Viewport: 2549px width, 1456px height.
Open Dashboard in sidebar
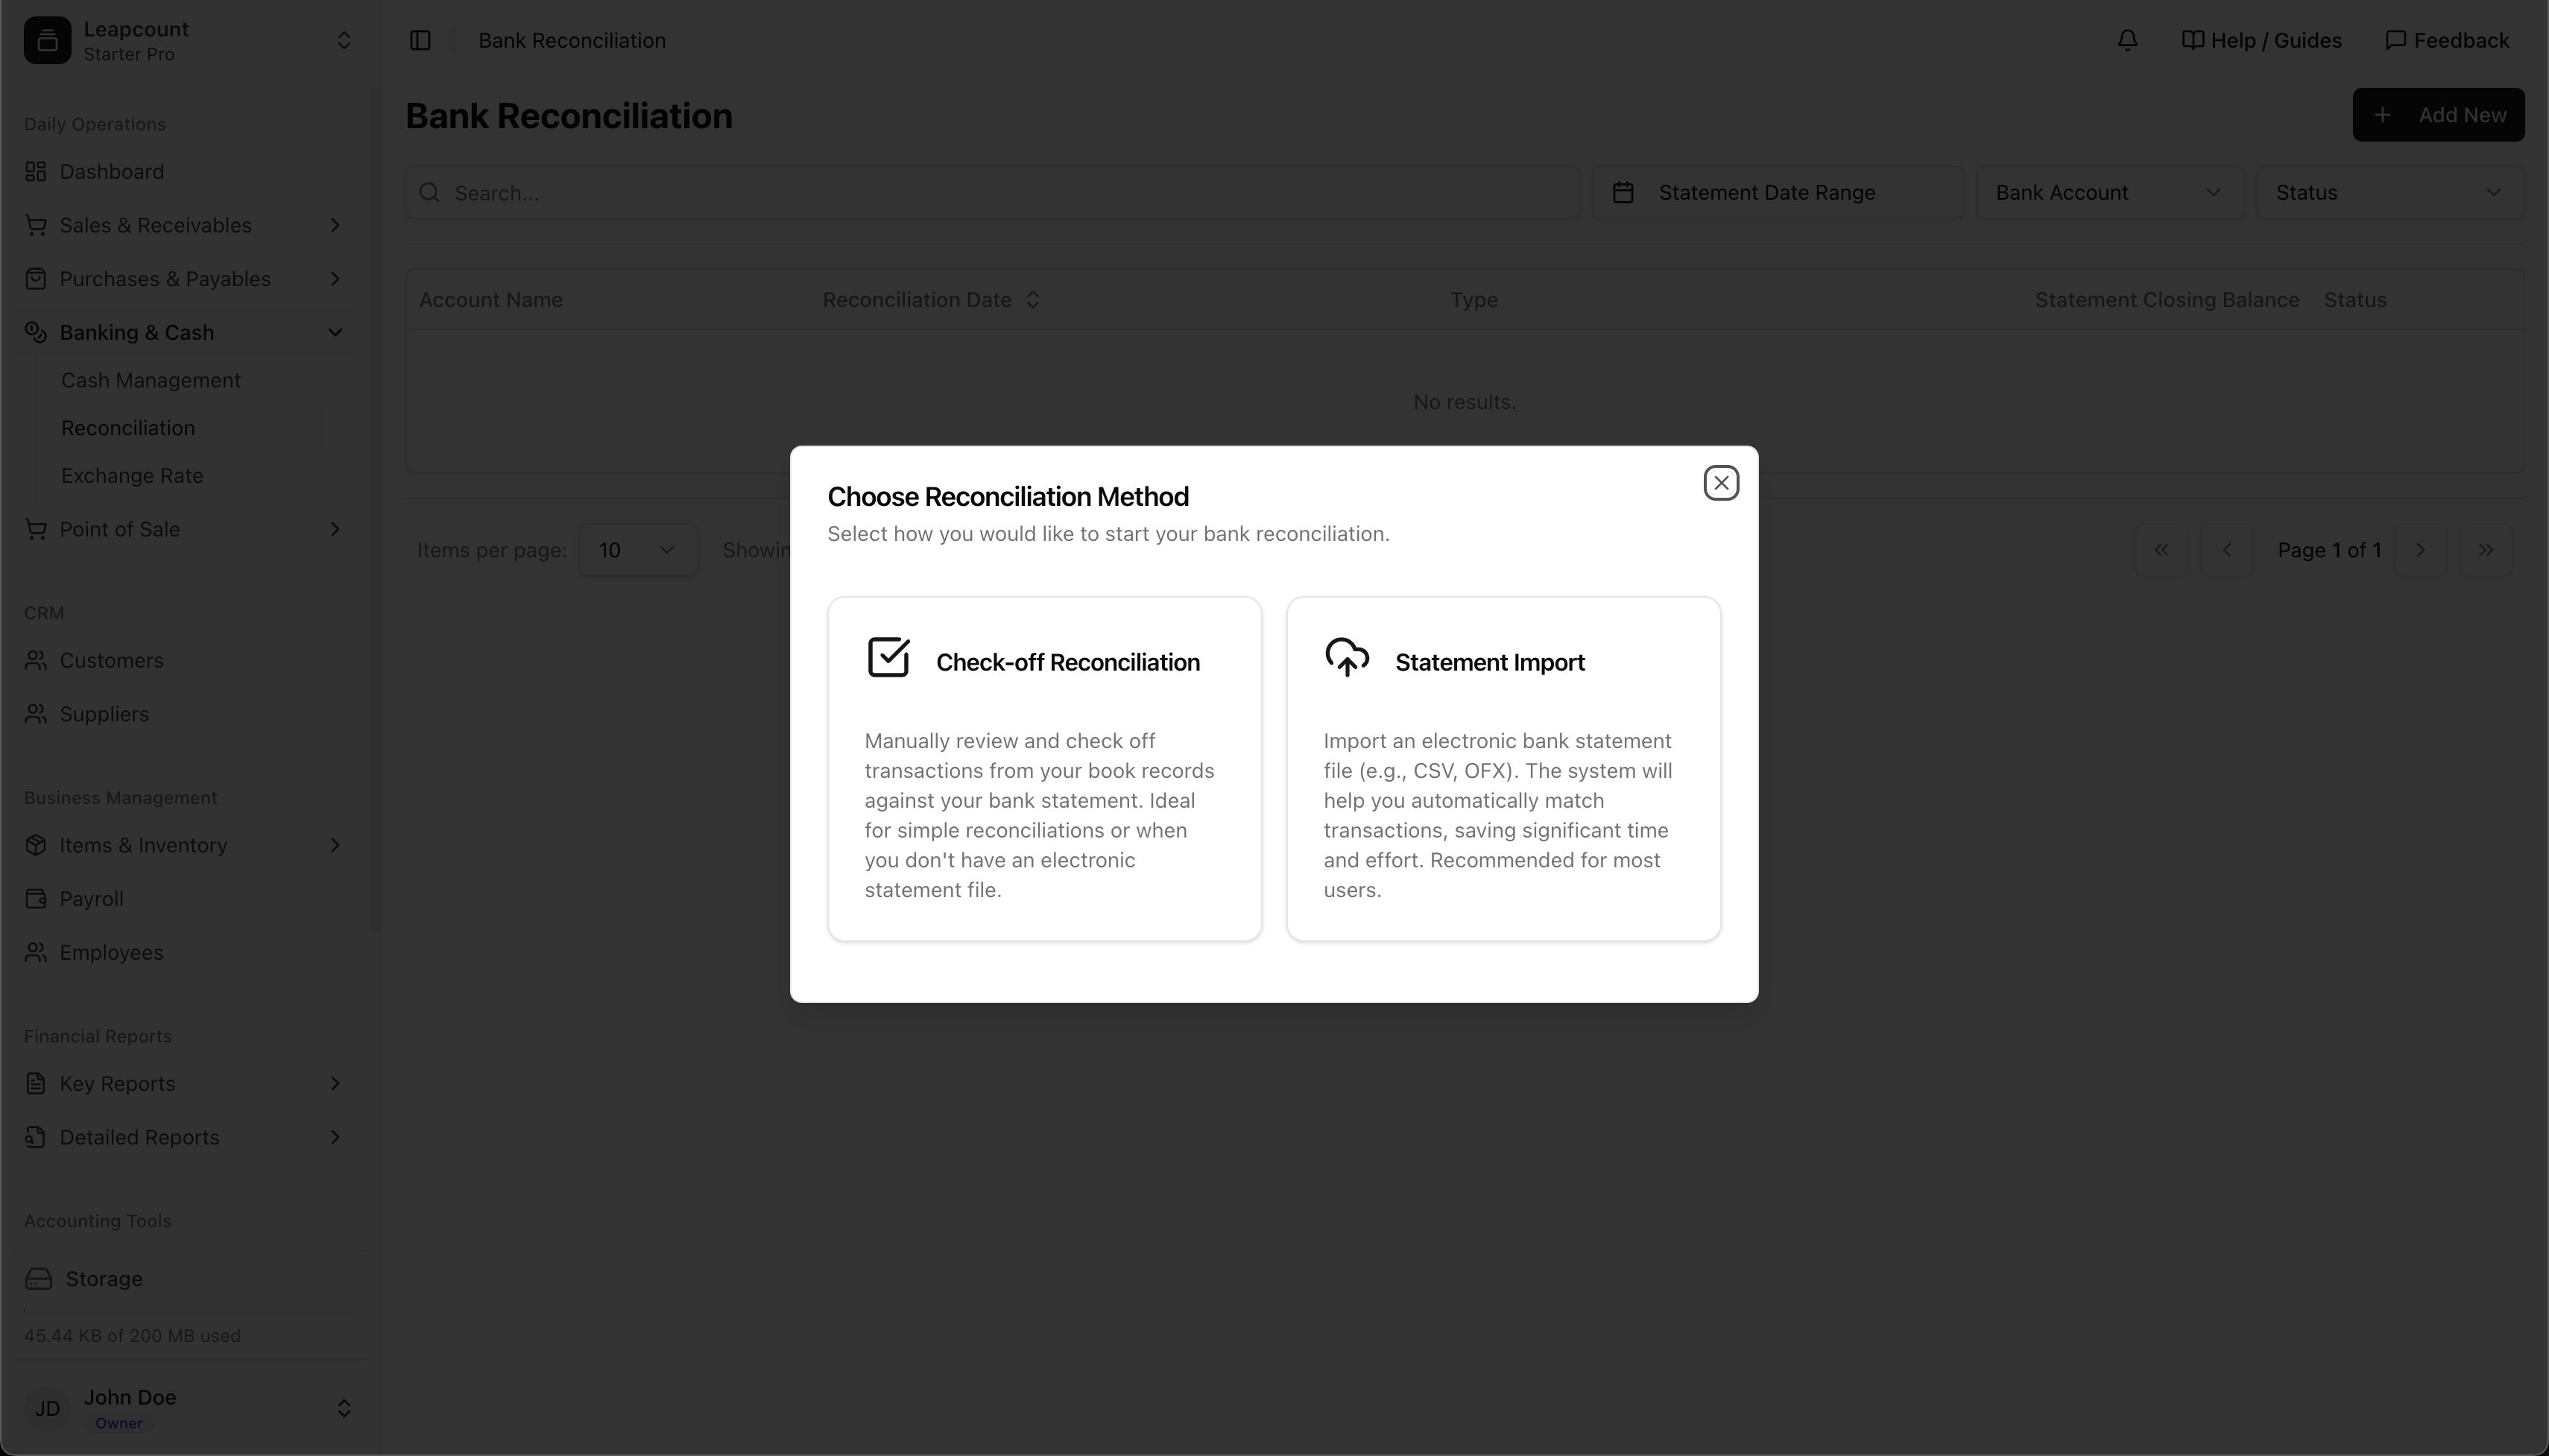coord(190,172)
